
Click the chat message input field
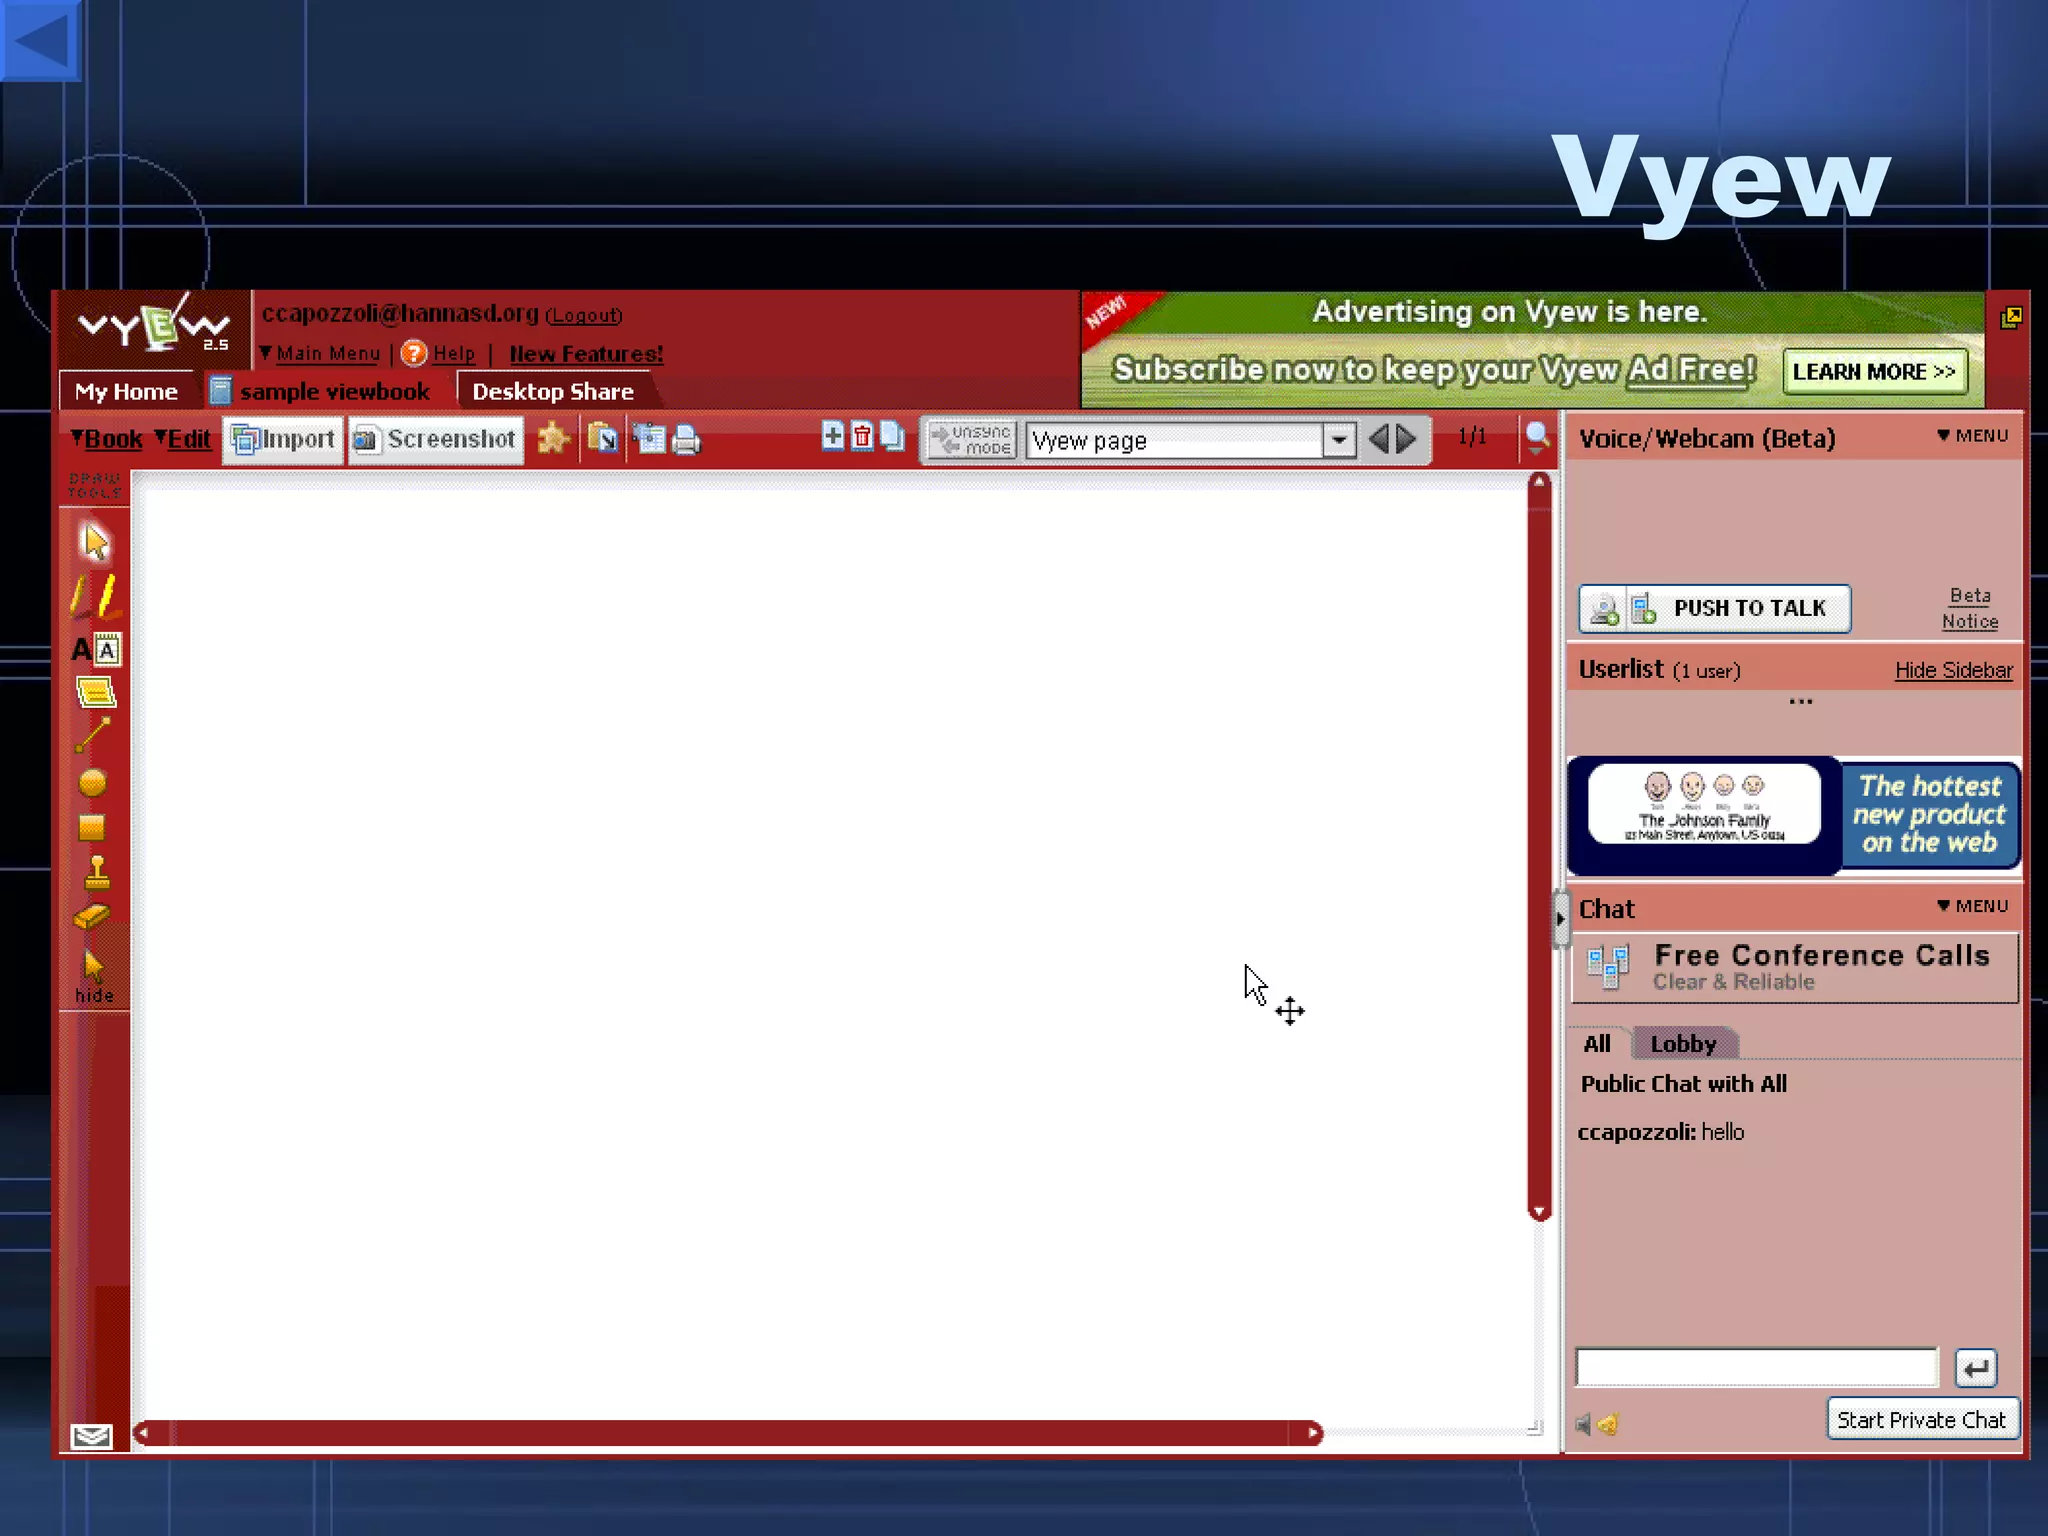click(x=1755, y=1367)
